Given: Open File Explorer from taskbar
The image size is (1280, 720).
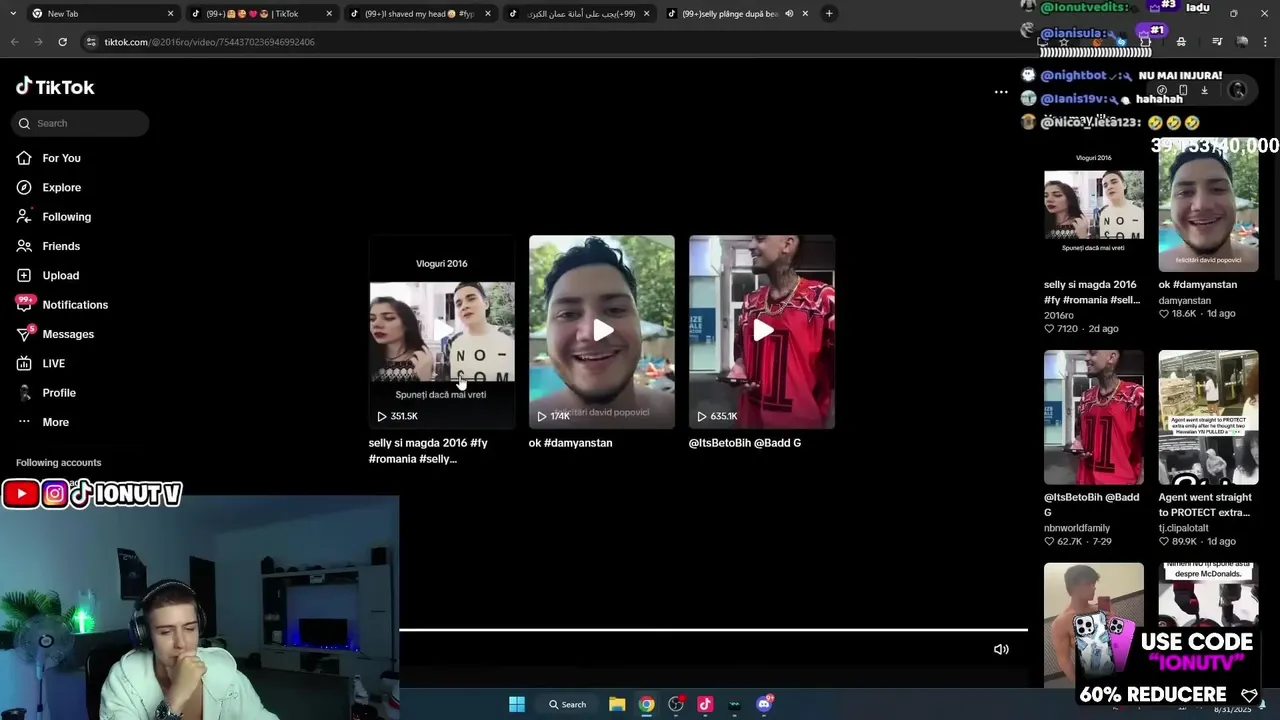Looking at the screenshot, I should [617, 704].
